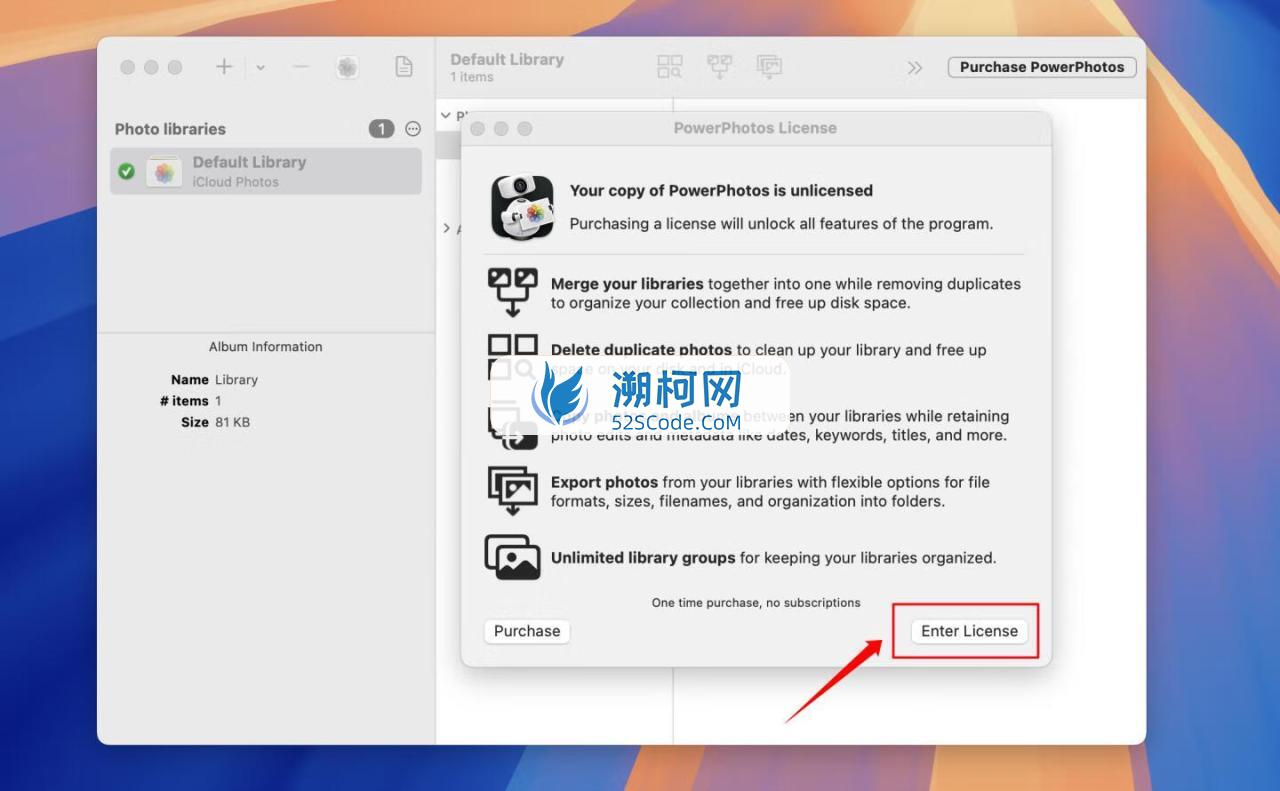
Task: Click the find duplicates toolbar icon
Action: (669, 67)
